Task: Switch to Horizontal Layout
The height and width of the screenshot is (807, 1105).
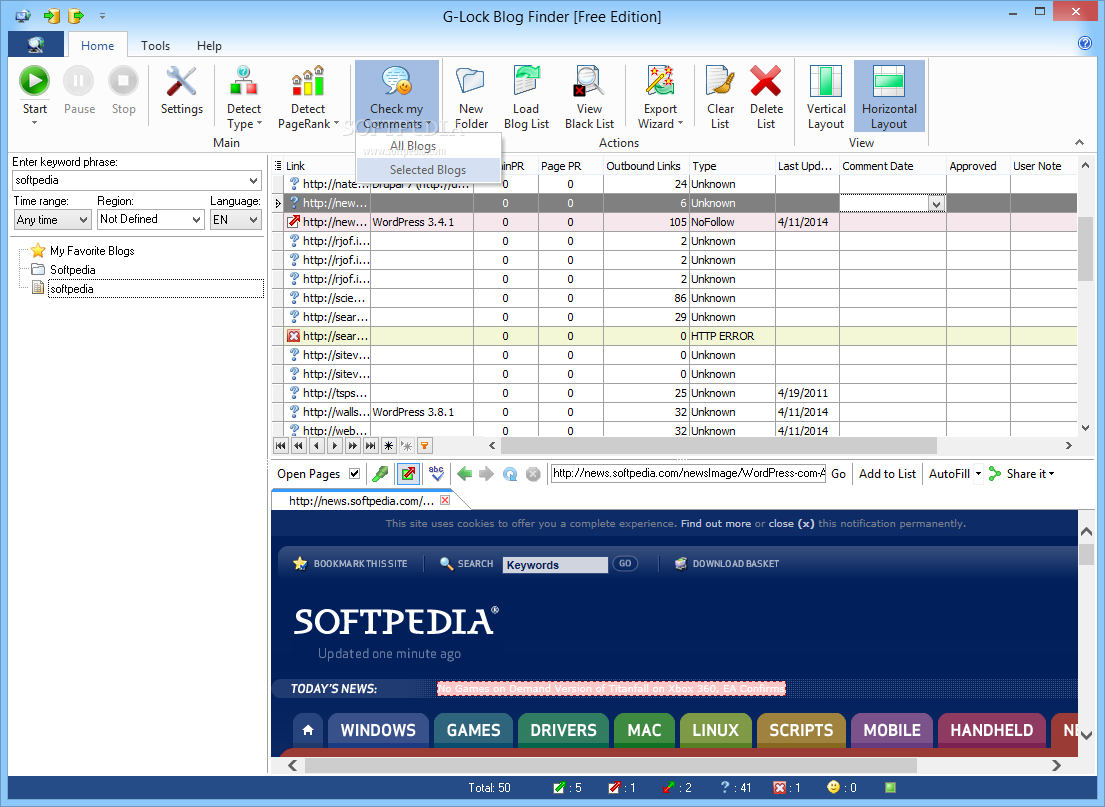Action: pyautogui.click(x=889, y=96)
